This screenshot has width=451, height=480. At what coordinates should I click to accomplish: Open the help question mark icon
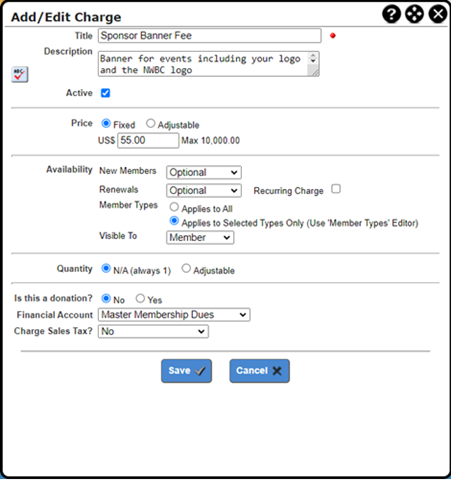pos(391,14)
